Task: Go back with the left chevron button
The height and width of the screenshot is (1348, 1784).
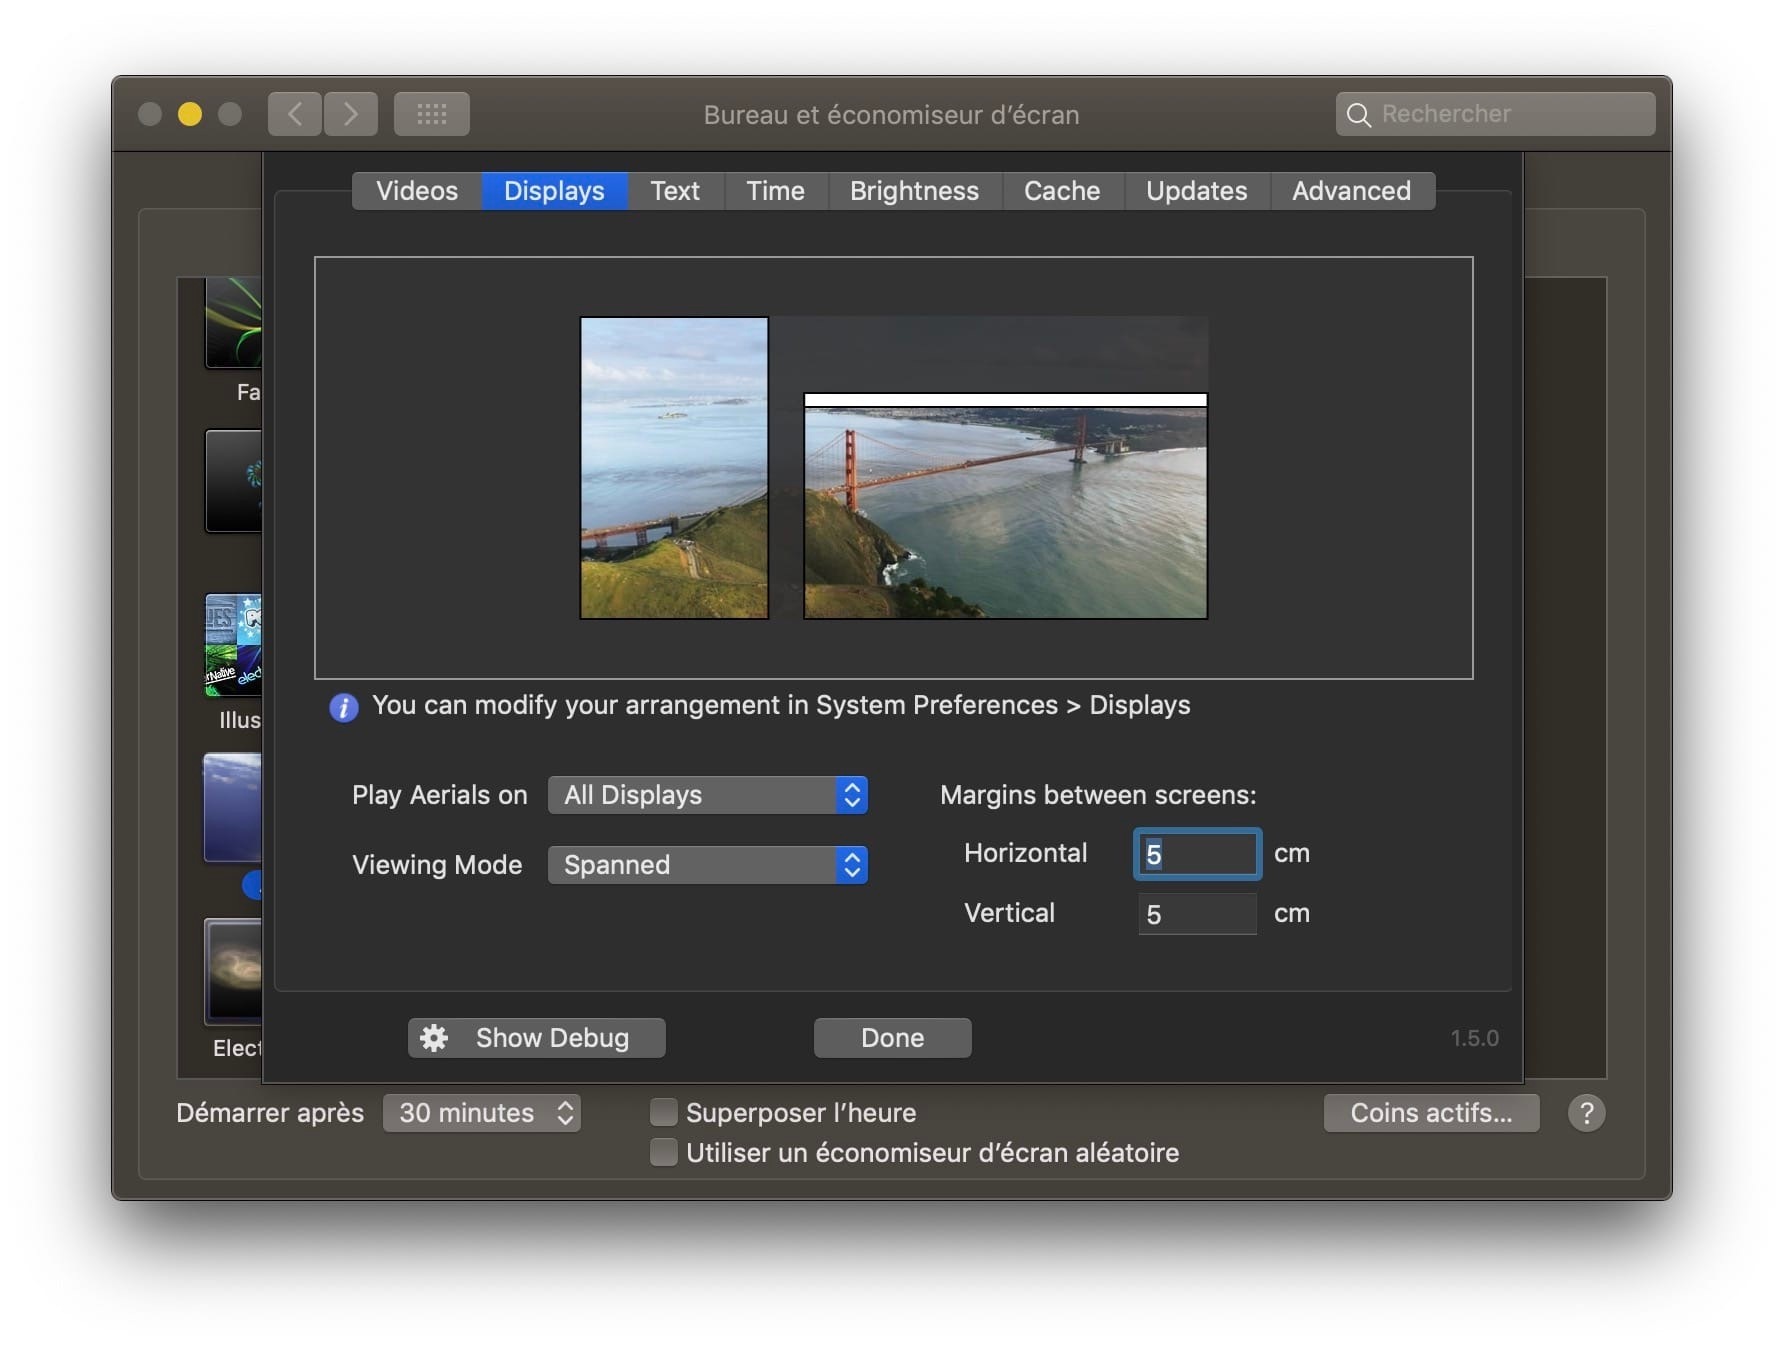Action: point(295,114)
